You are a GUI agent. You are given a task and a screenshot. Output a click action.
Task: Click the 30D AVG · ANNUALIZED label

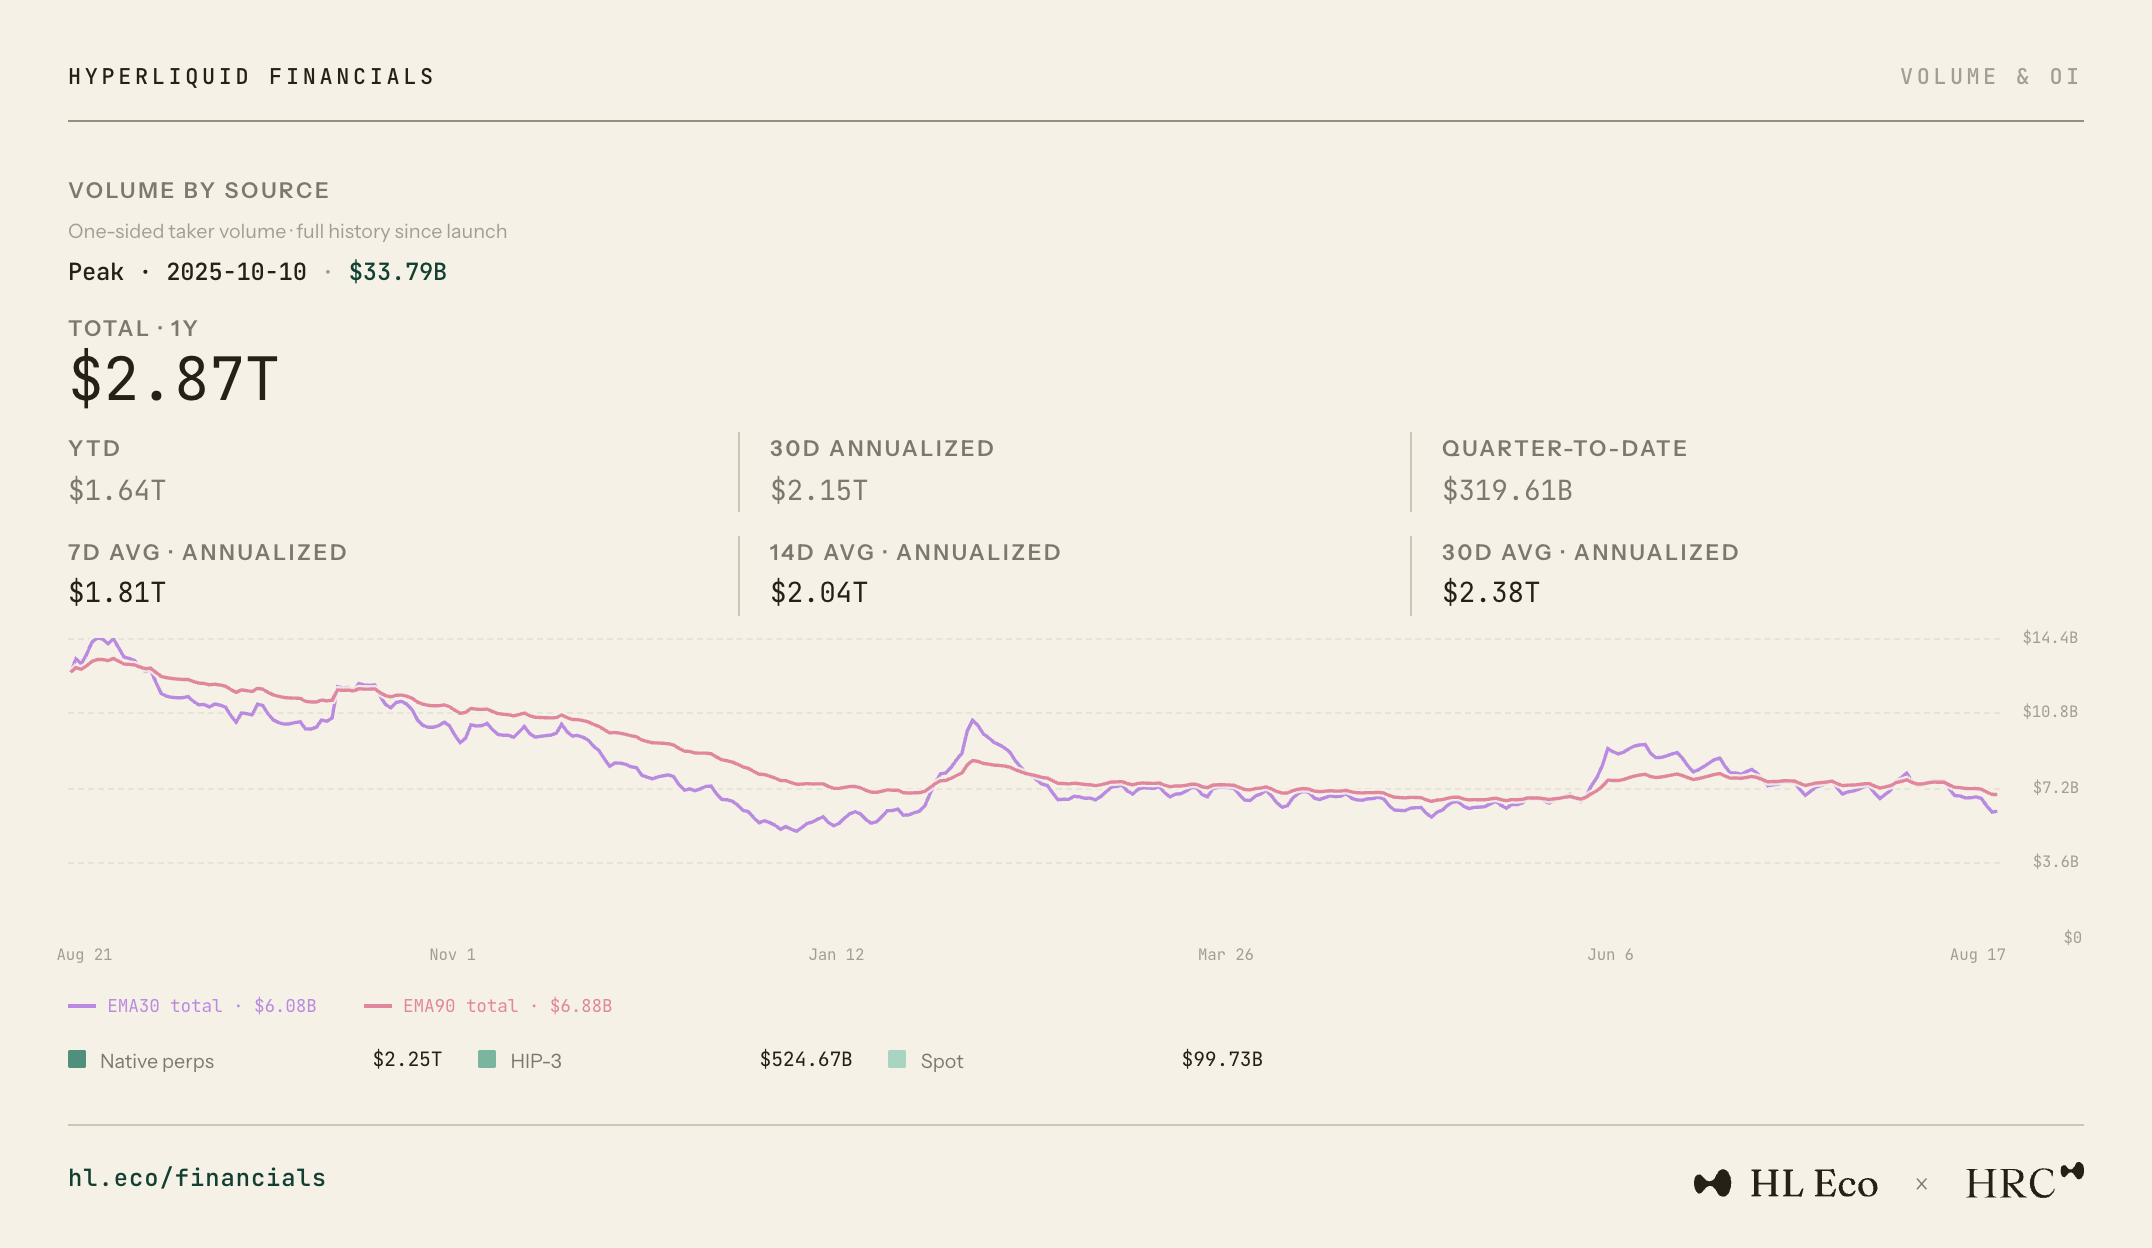click(1590, 552)
